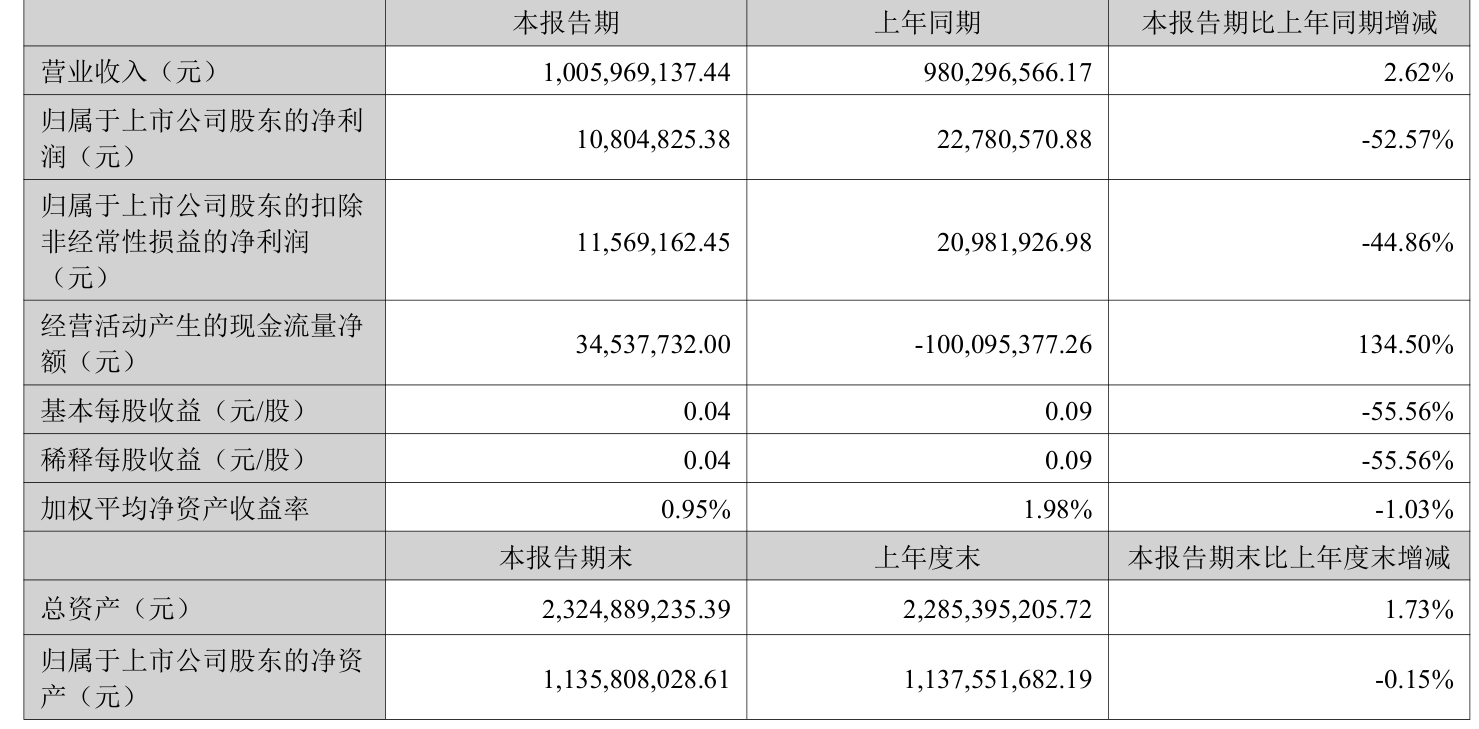Select the 本报告期末 header cell
The height and width of the screenshot is (729, 1479).
pyautogui.click(x=565, y=559)
